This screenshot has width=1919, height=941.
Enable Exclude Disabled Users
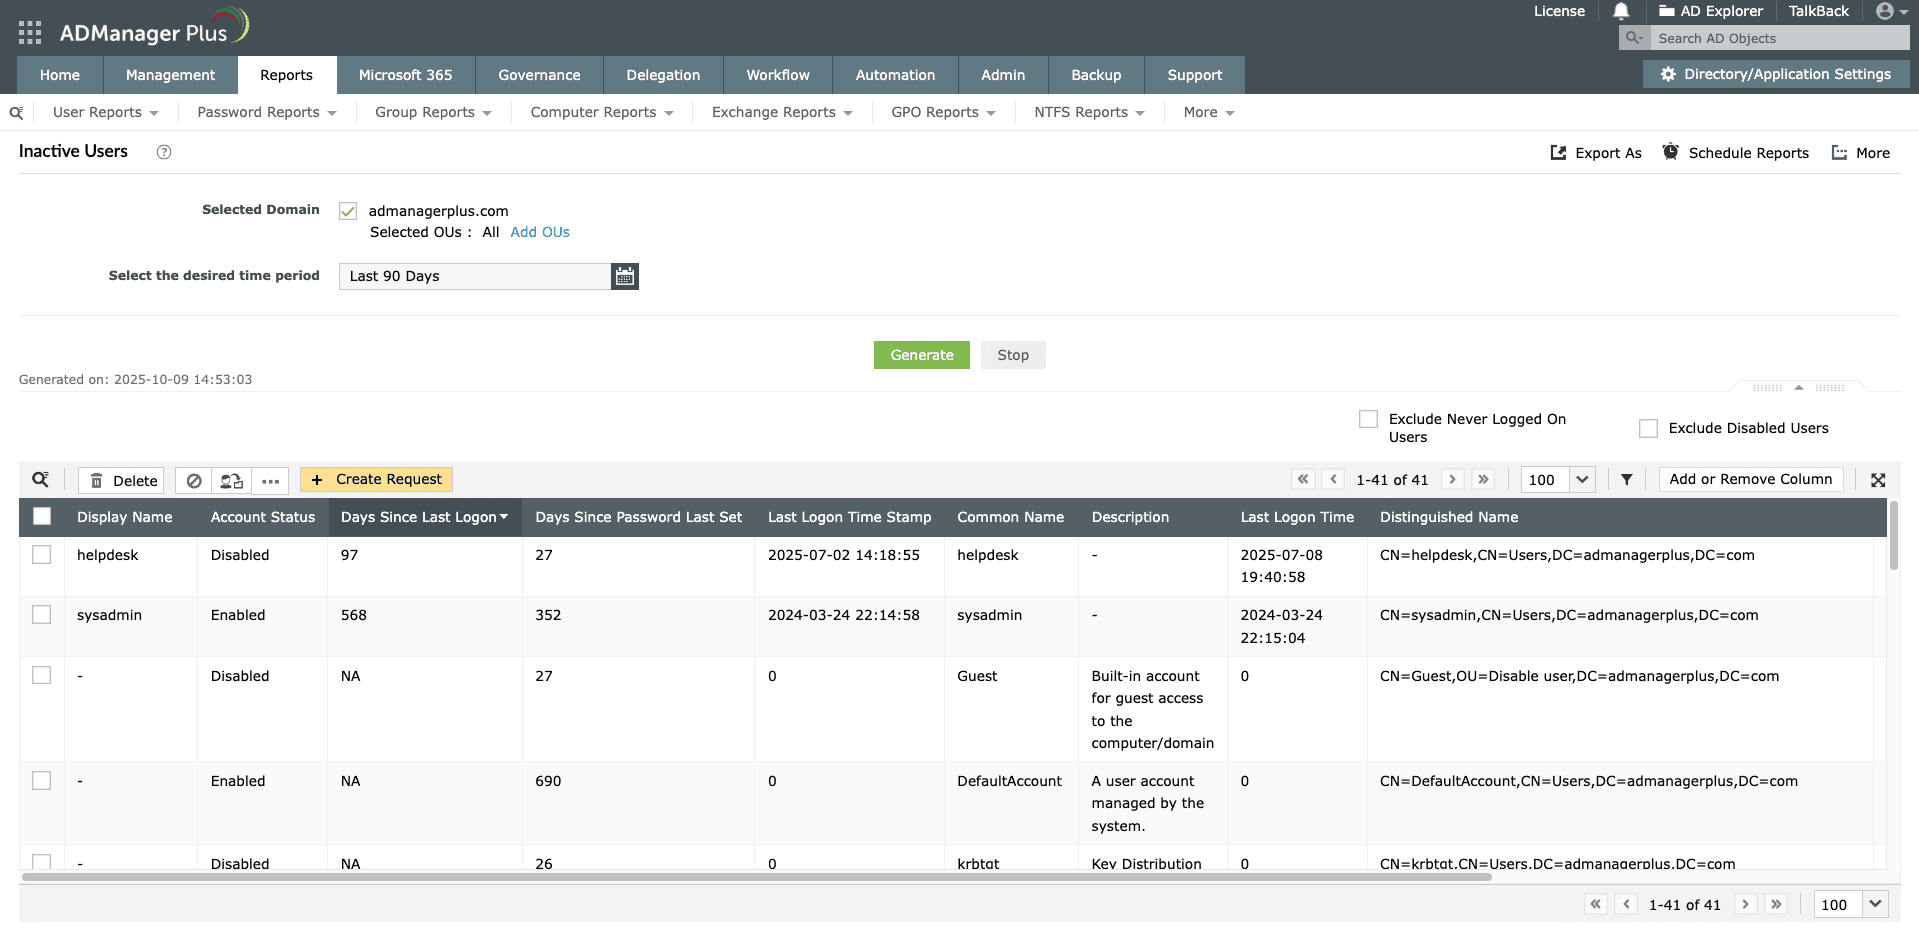coord(1648,427)
